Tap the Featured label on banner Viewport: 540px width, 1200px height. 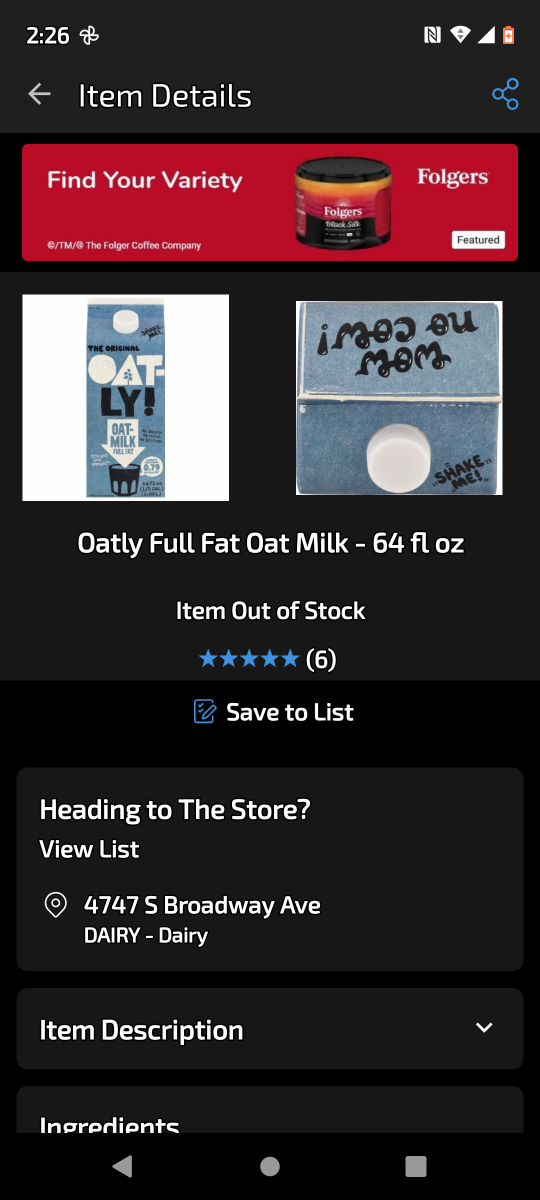coord(478,240)
